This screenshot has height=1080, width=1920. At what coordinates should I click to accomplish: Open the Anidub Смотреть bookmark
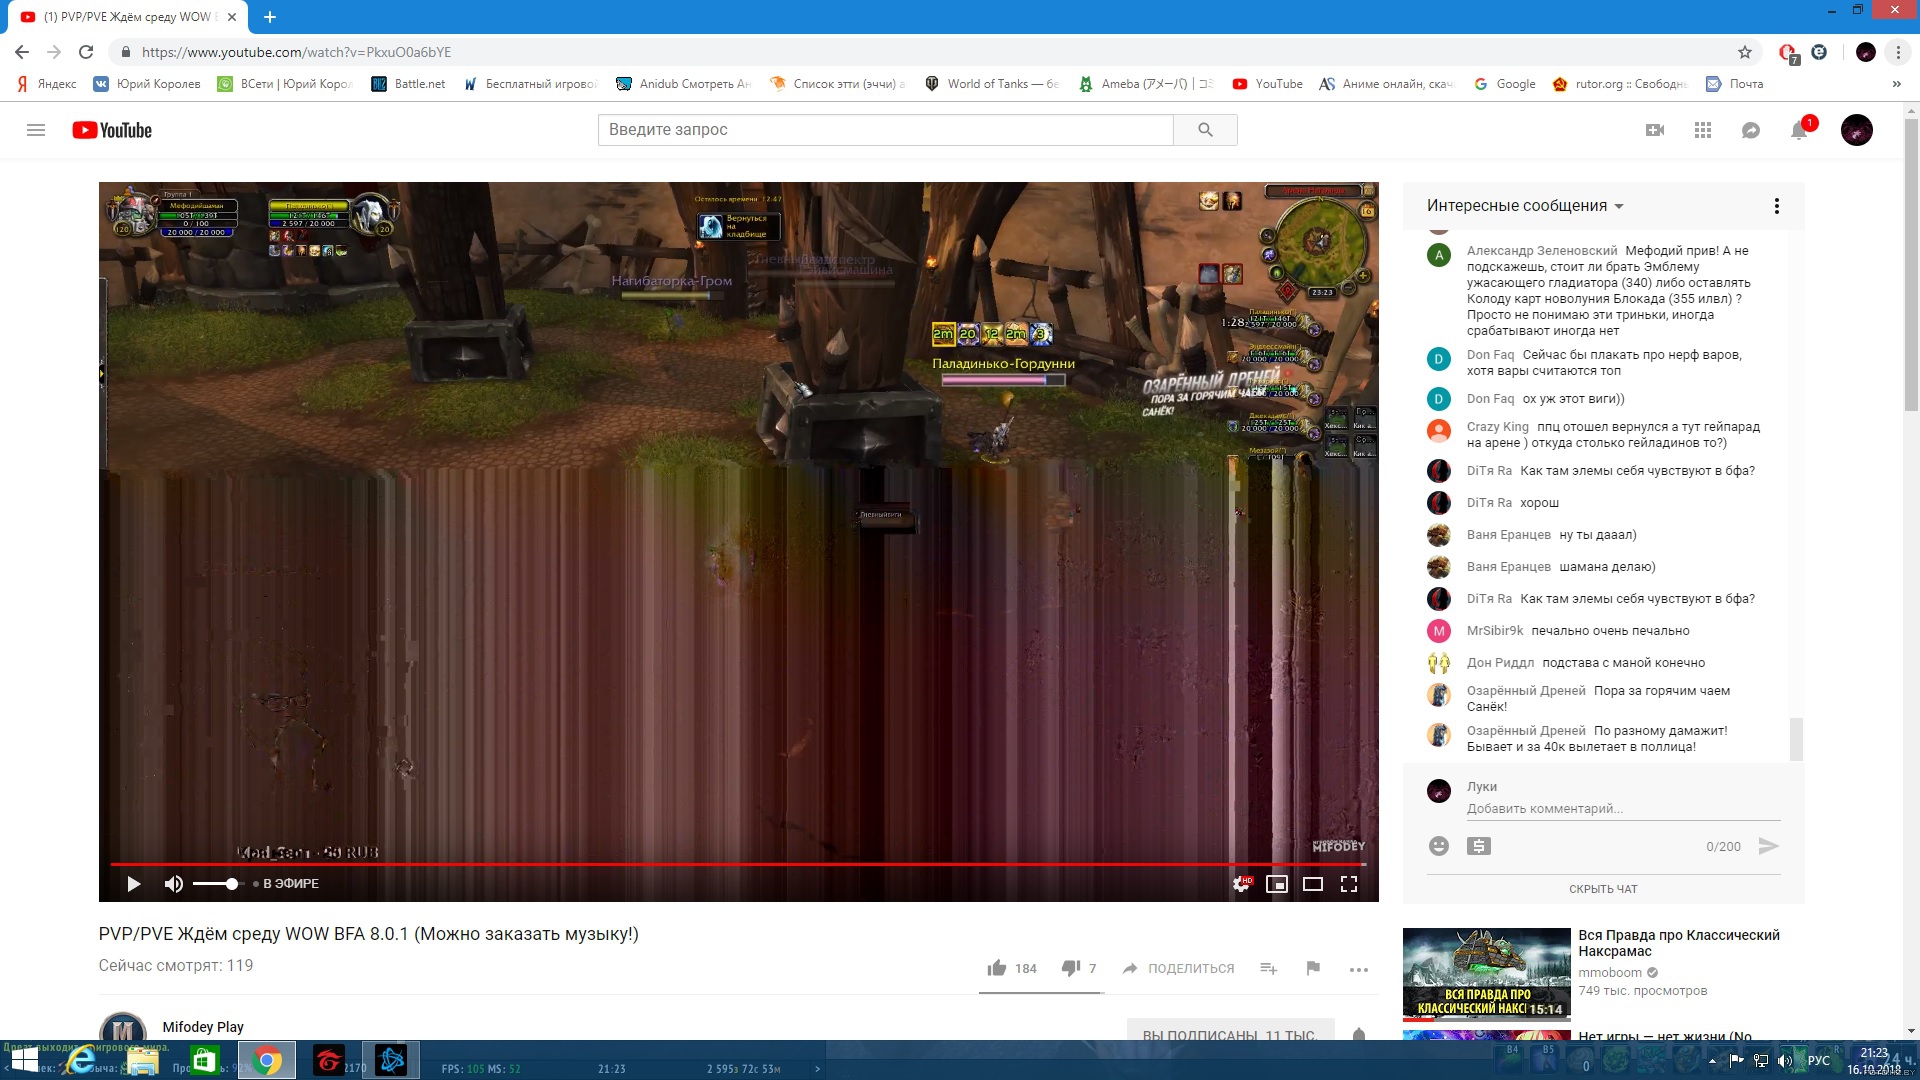click(x=684, y=84)
